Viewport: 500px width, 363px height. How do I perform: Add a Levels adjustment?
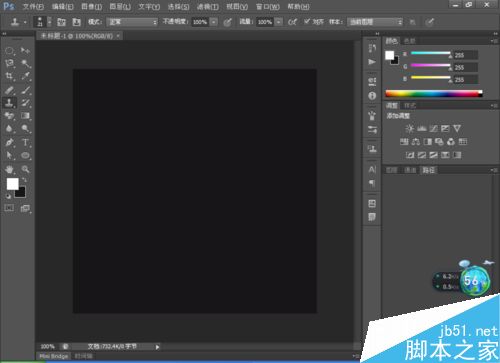point(422,129)
